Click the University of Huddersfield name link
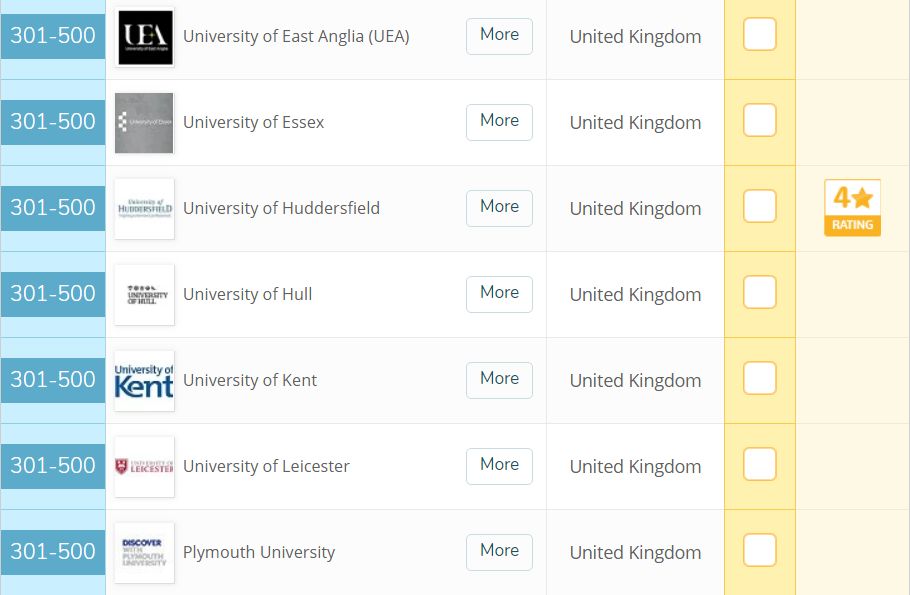 [281, 208]
